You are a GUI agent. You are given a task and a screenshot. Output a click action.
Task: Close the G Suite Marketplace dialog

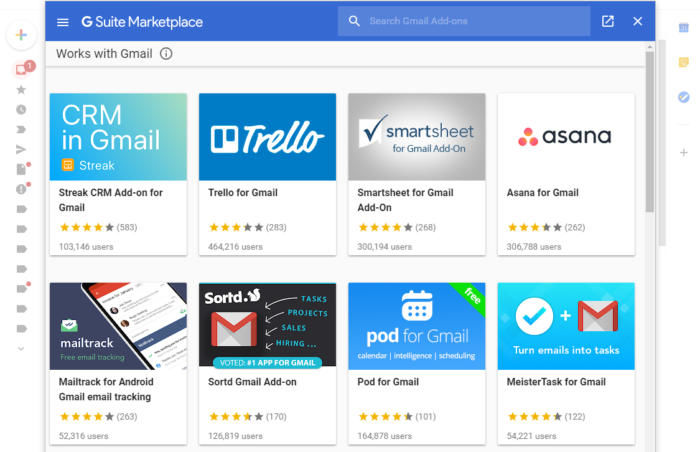click(x=638, y=21)
